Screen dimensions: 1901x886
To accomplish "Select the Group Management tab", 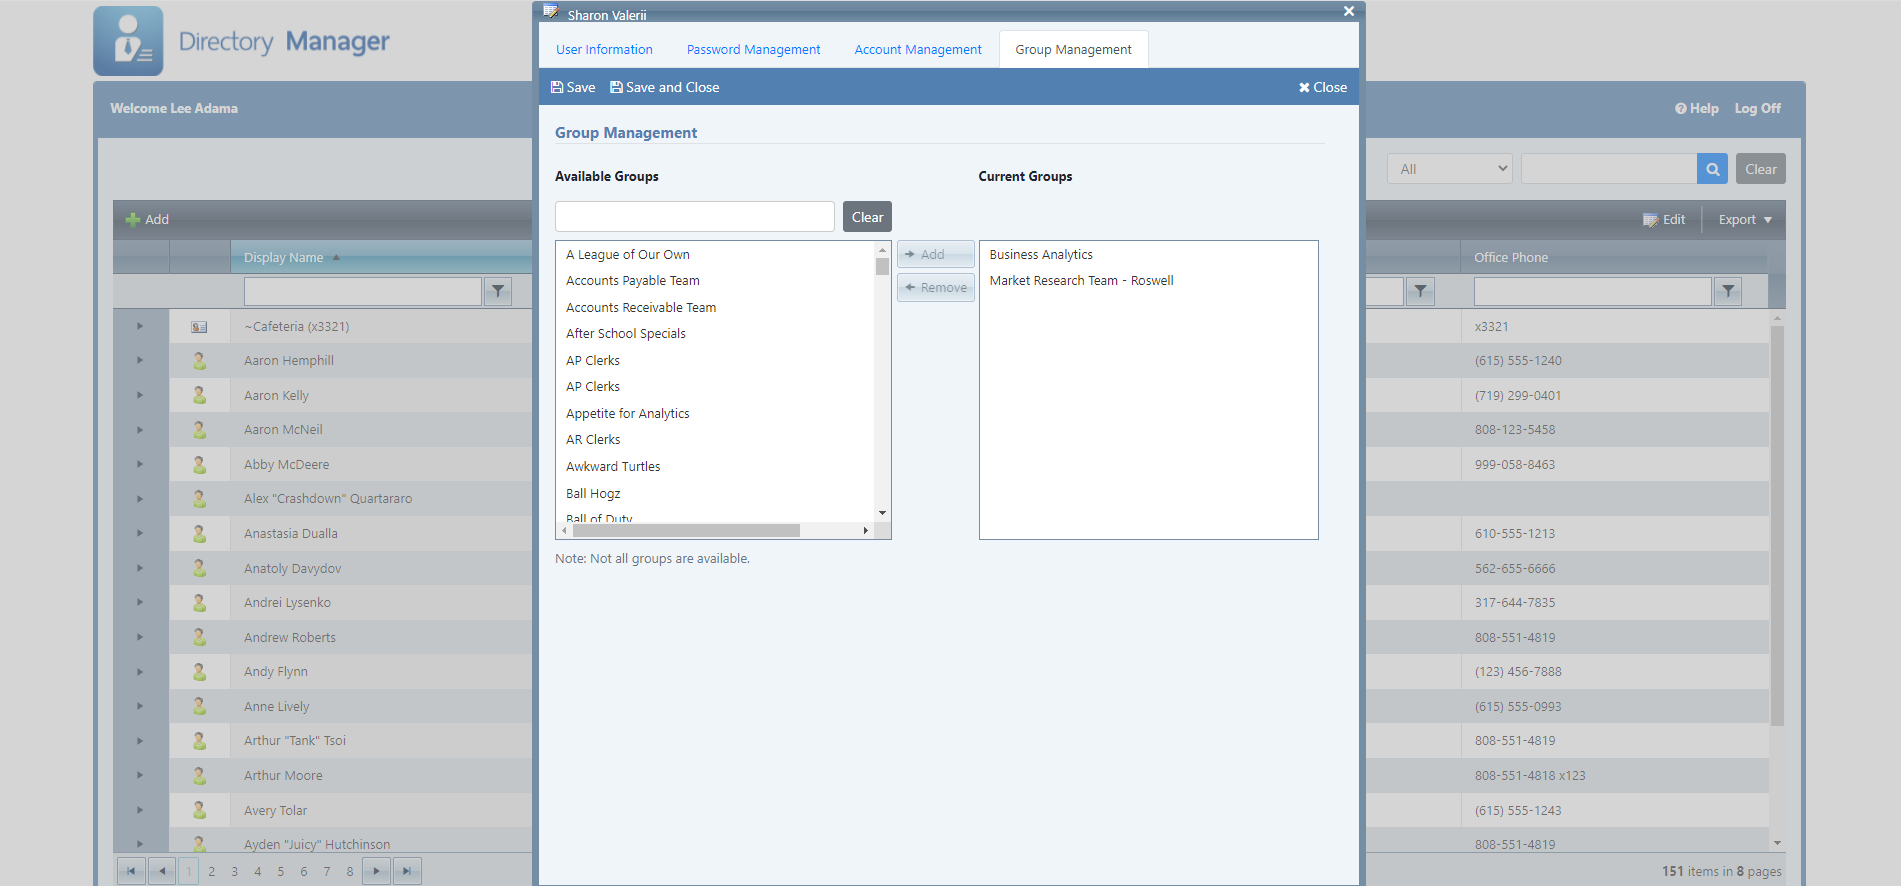I will [x=1073, y=49].
